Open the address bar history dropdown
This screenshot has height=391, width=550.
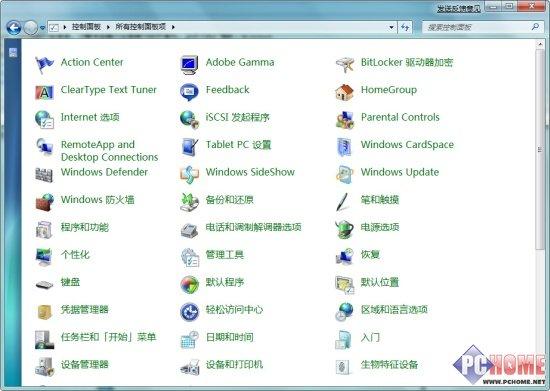(391, 27)
